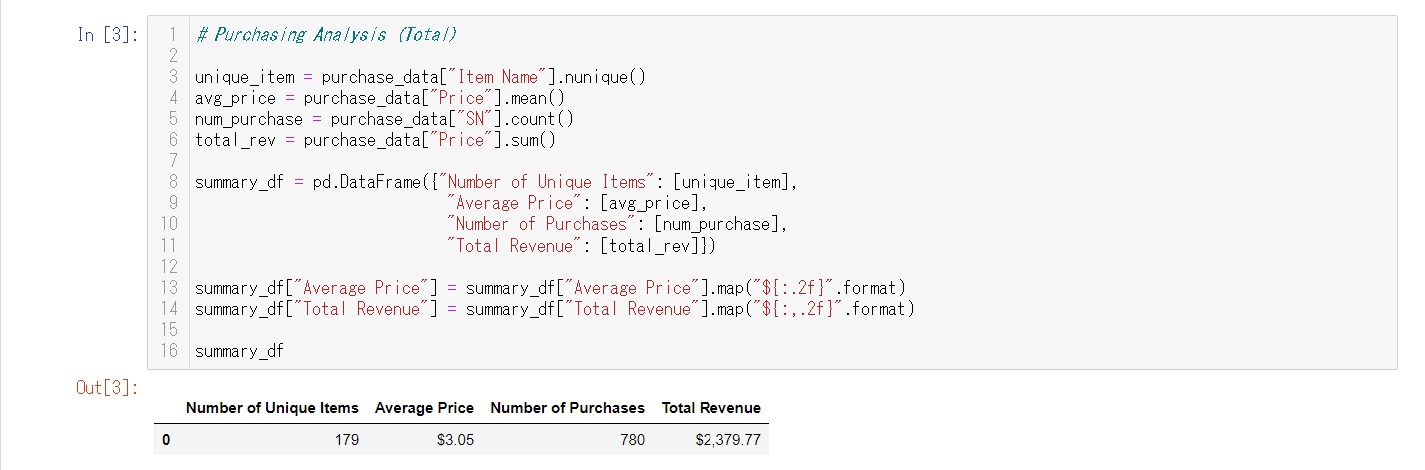
Task: Click the Purchasing Analysis comment line
Action: coord(326,35)
